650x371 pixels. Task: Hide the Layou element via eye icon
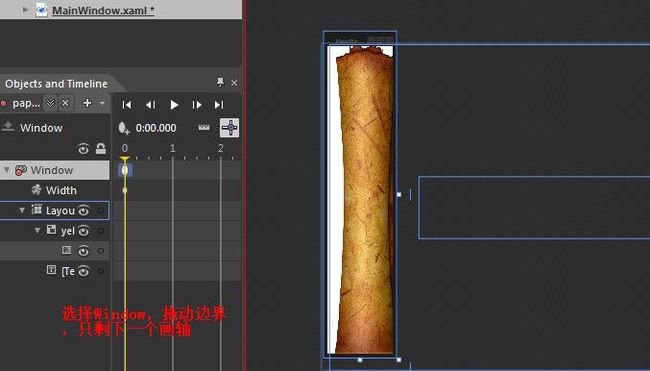point(83,211)
